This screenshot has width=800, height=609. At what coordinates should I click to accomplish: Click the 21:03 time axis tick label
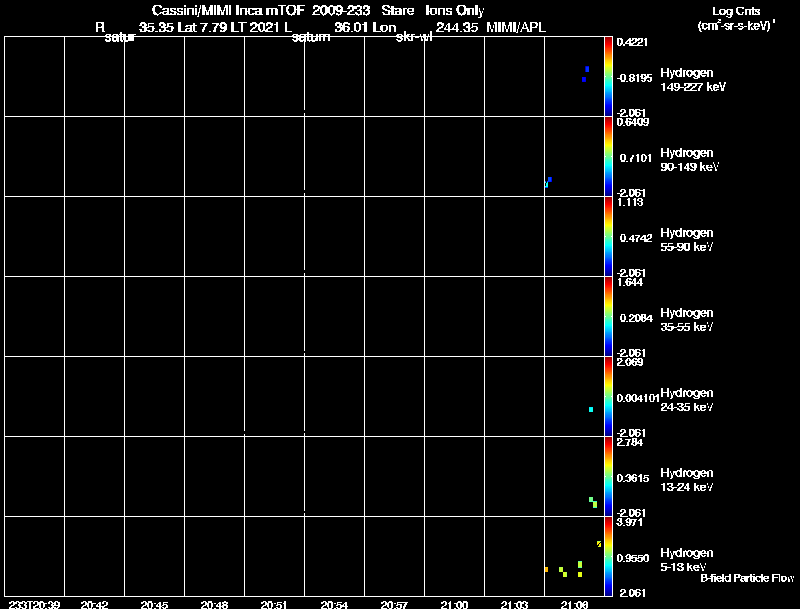click(514, 605)
